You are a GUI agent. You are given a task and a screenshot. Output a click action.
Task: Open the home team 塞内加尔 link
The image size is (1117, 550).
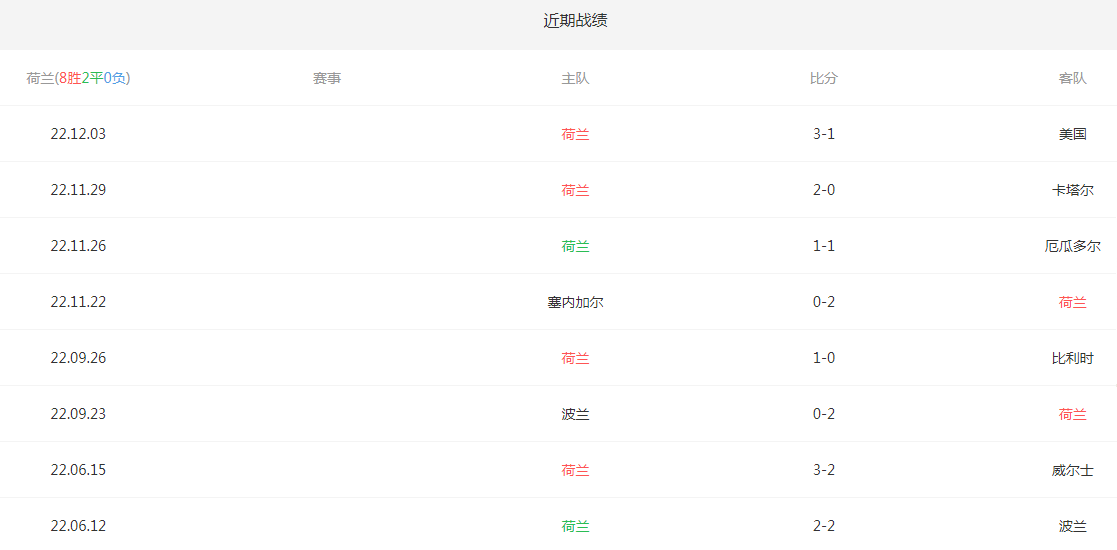[575, 302]
